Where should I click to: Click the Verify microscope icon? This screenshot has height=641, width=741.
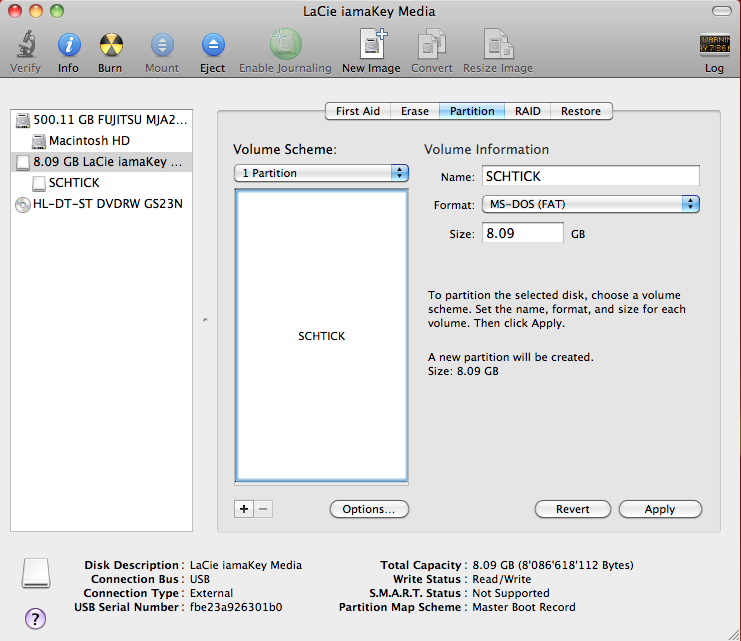tap(25, 46)
